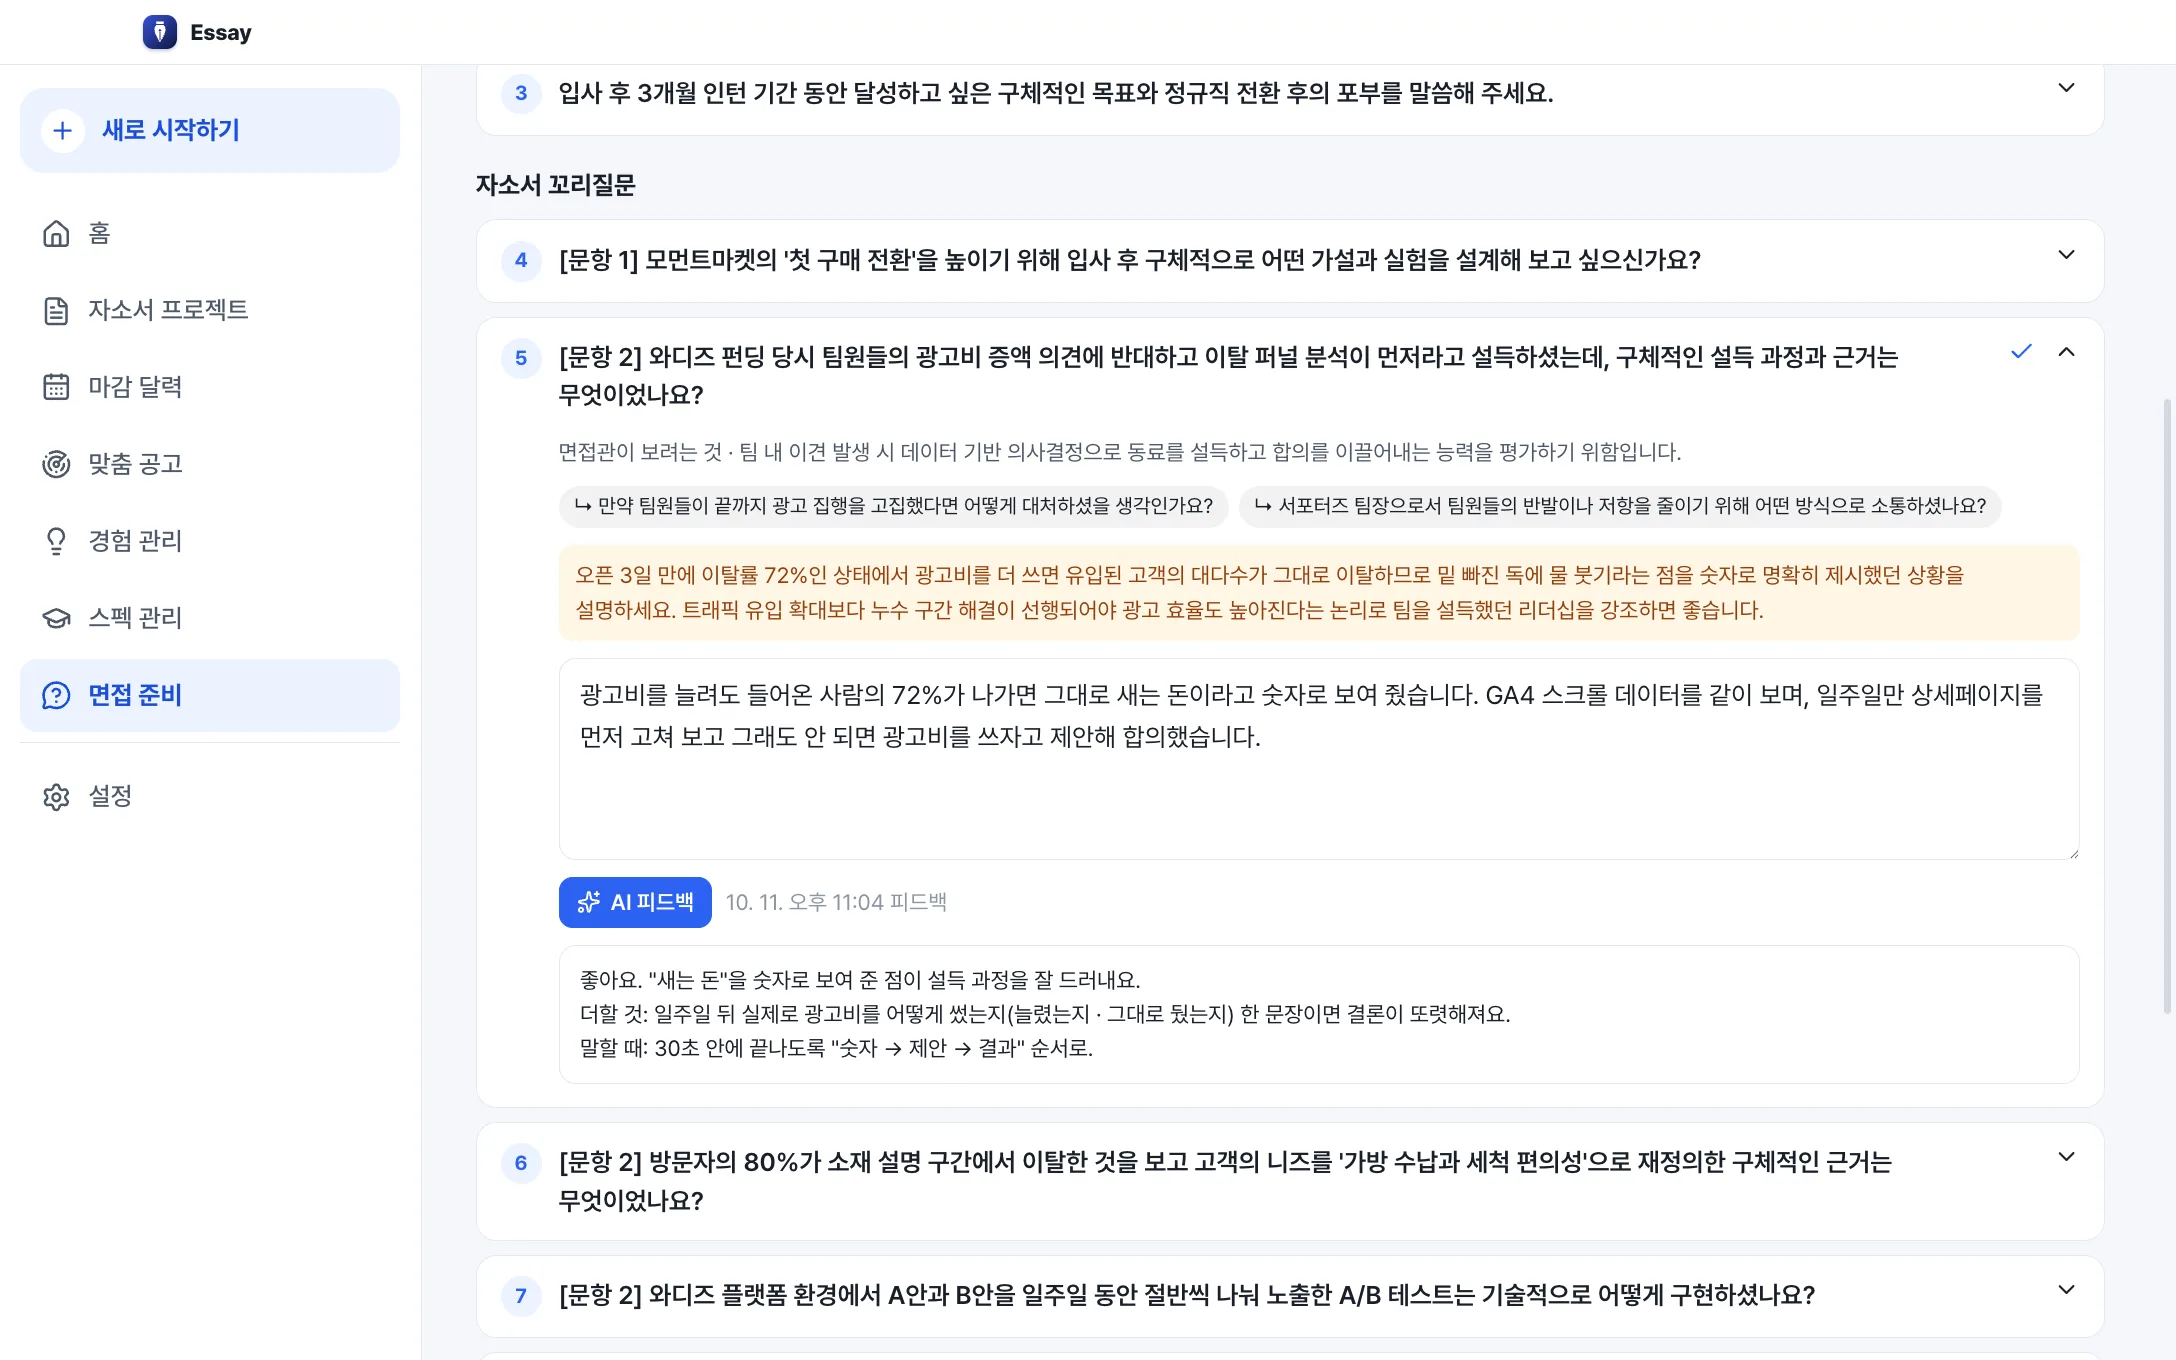
Task: Click the home icon beside 홈
Action: [x=56, y=233]
